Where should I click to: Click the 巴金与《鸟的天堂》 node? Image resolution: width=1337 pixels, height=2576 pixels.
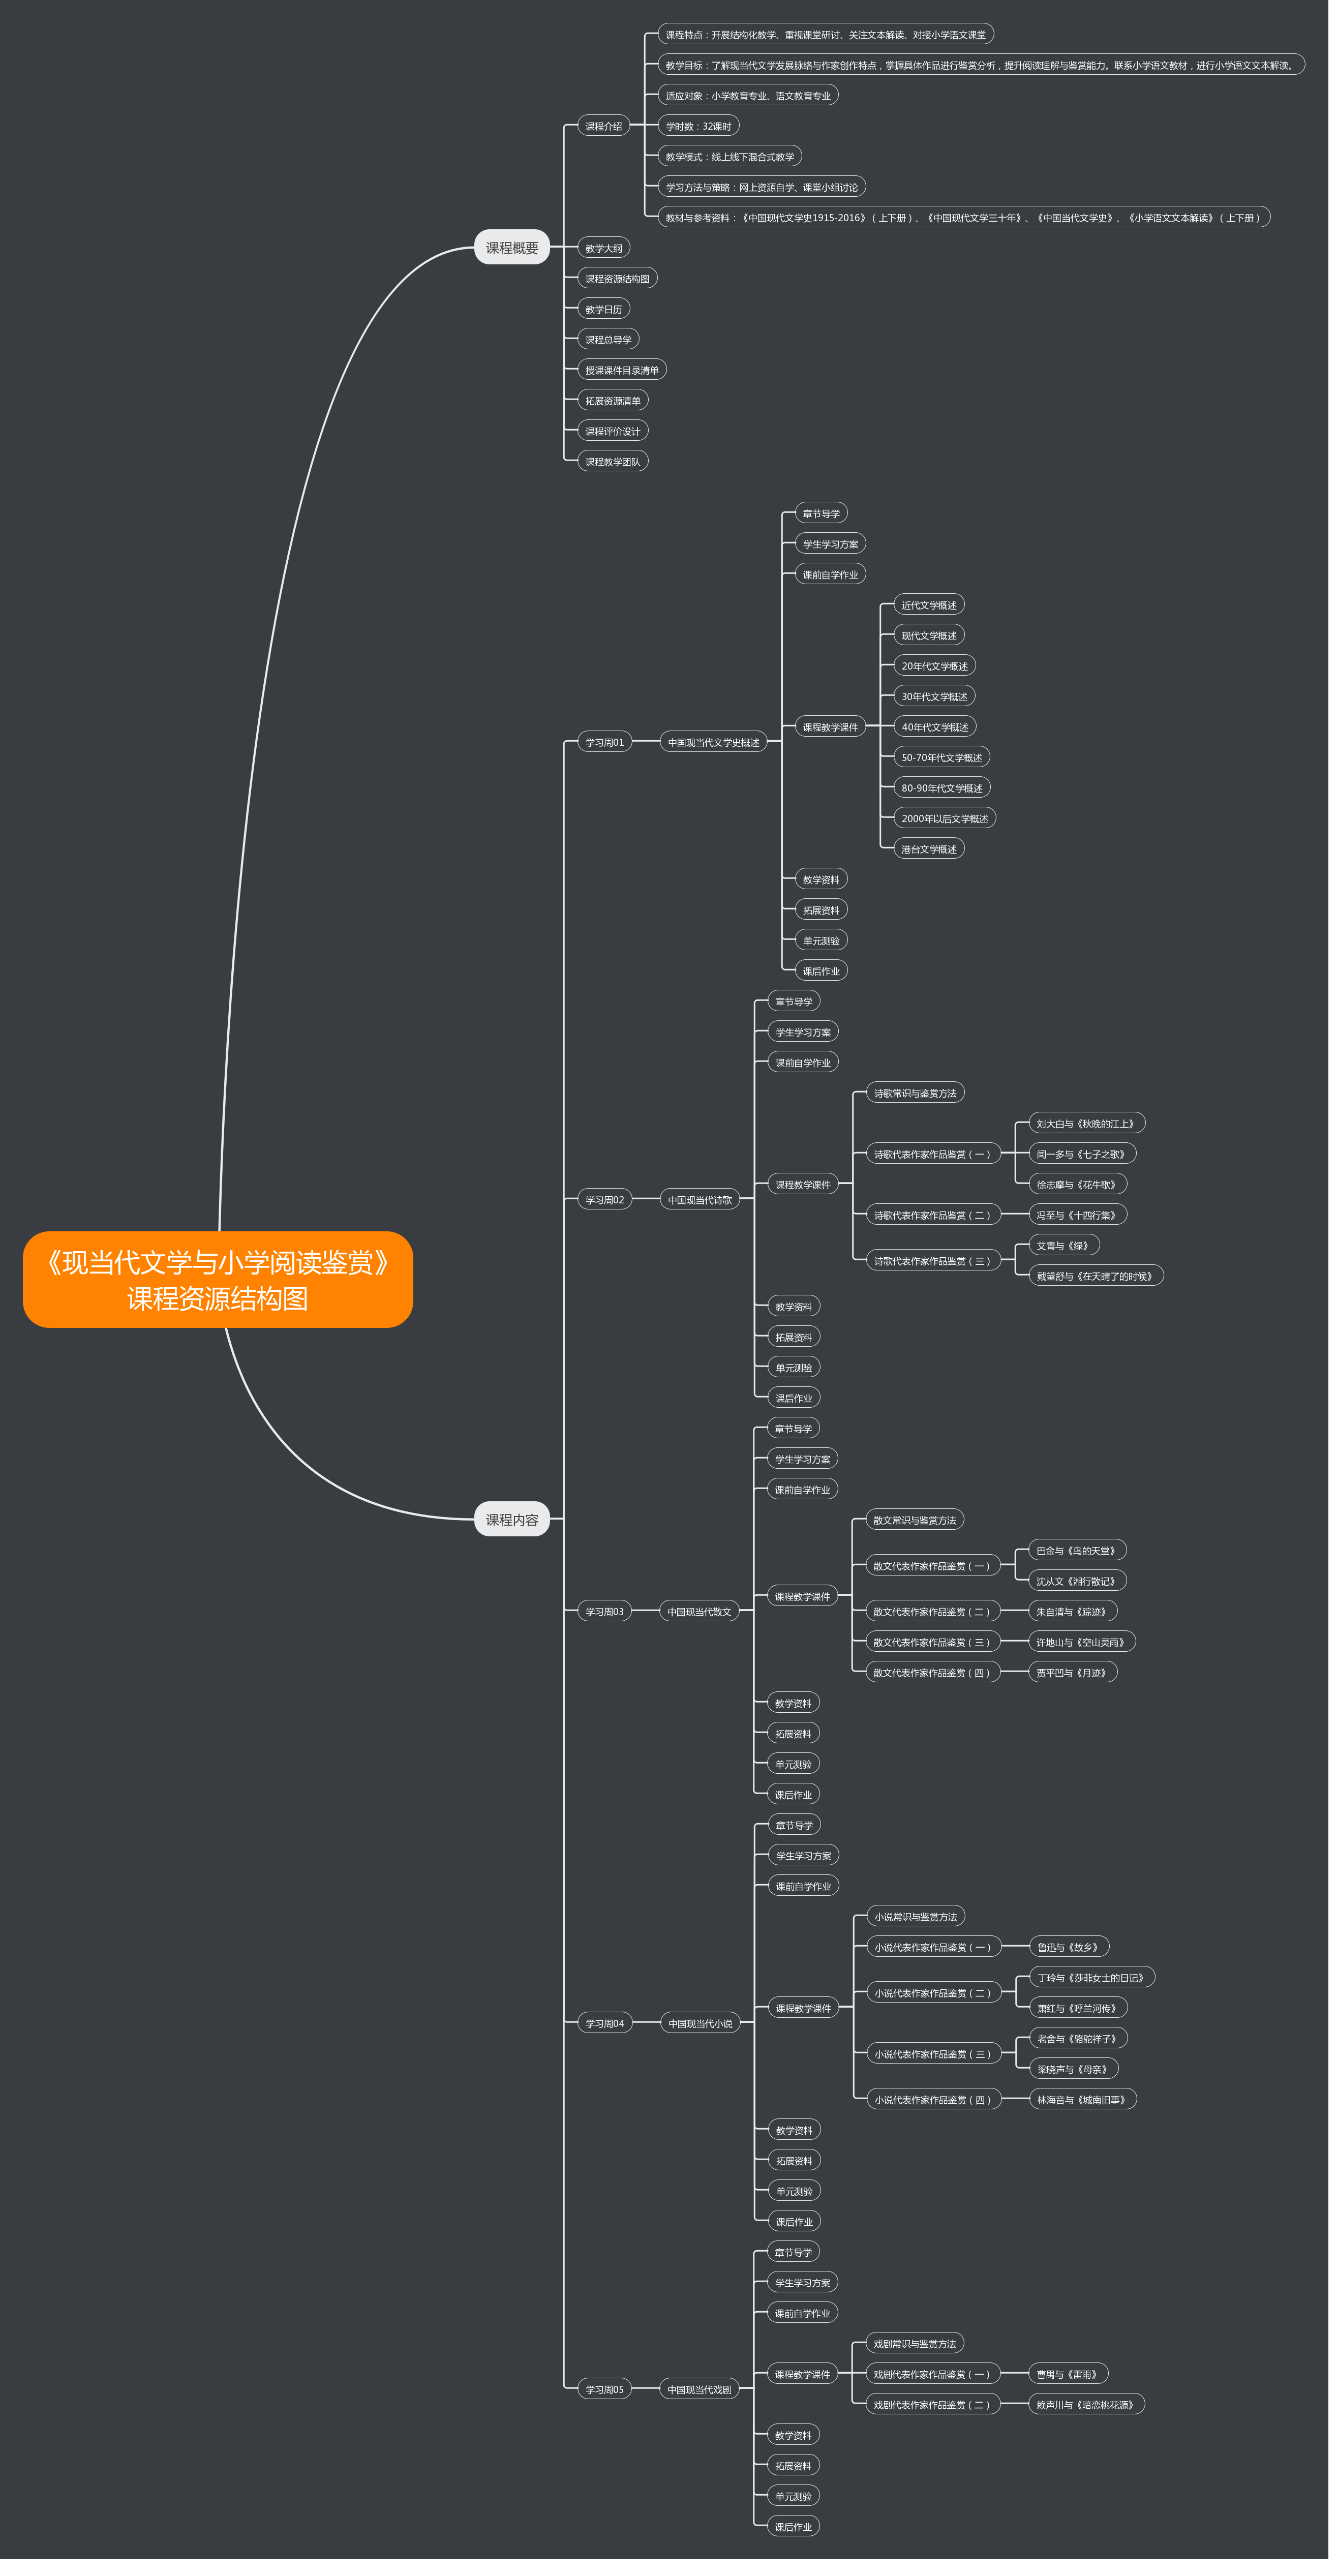click(x=1077, y=1550)
